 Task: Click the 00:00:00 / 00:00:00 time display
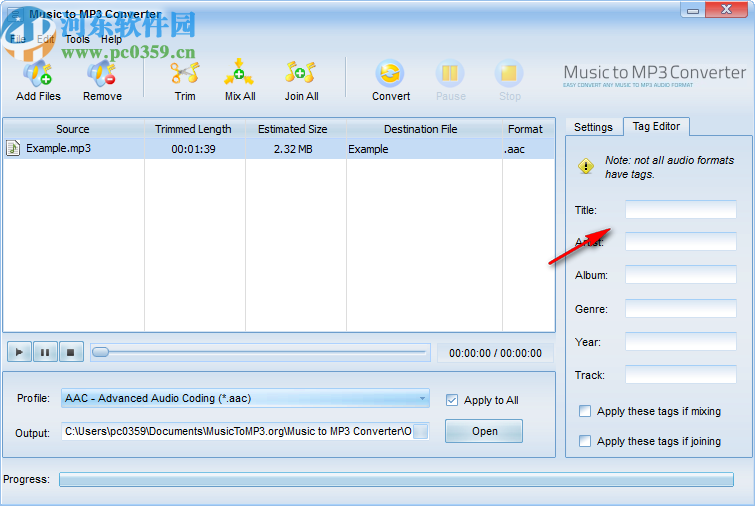click(x=495, y=353)
